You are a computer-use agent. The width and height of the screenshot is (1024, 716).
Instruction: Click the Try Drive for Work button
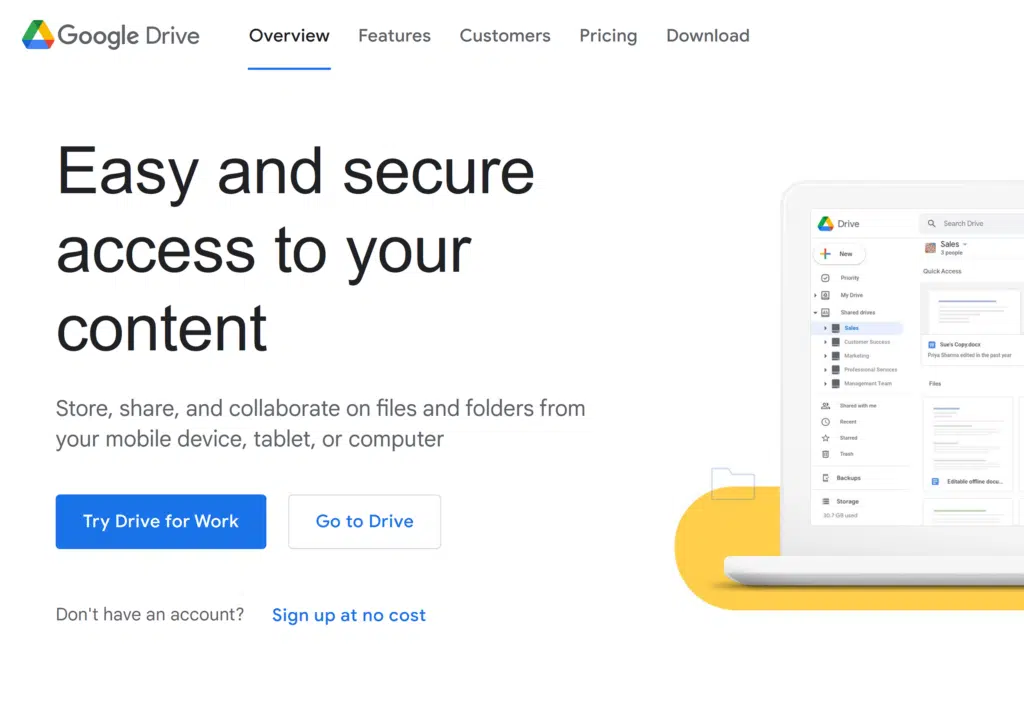point(161,521)
